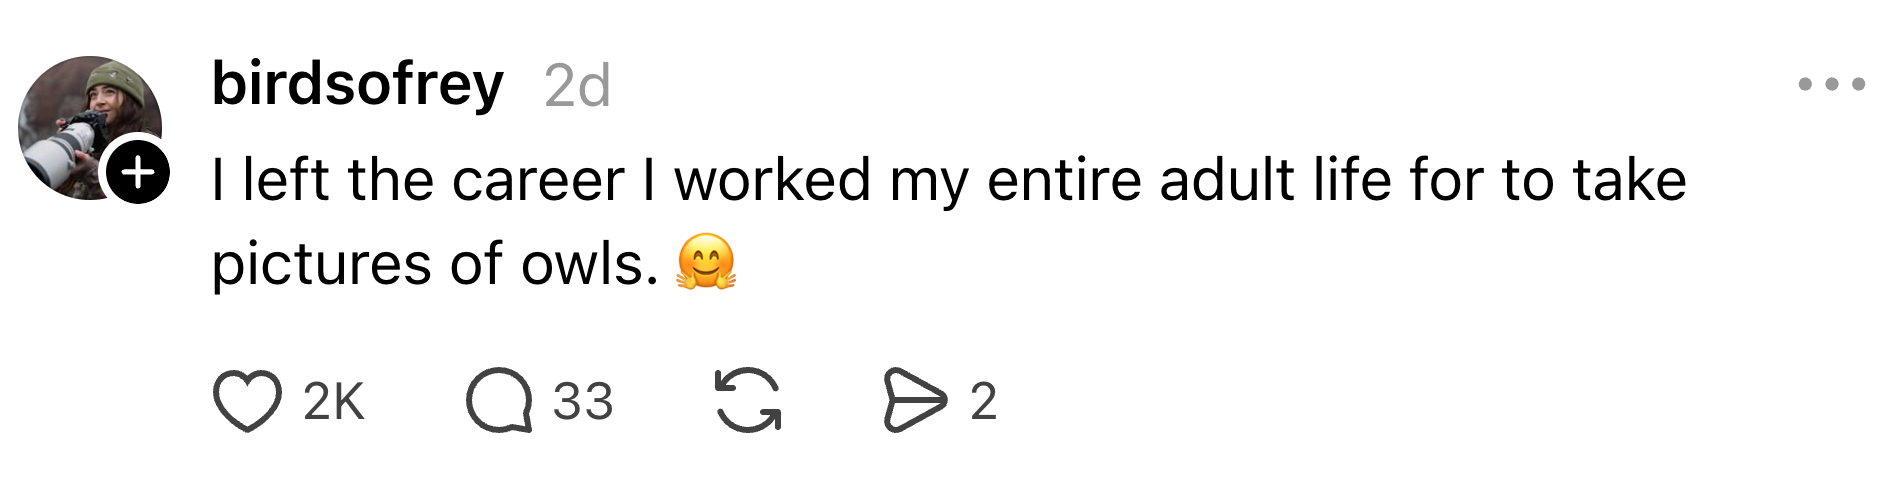Open the post via the 2d timestamp
Image resolution: width=1882 pixels, height=492 pixels.
(x=577, y=87)
